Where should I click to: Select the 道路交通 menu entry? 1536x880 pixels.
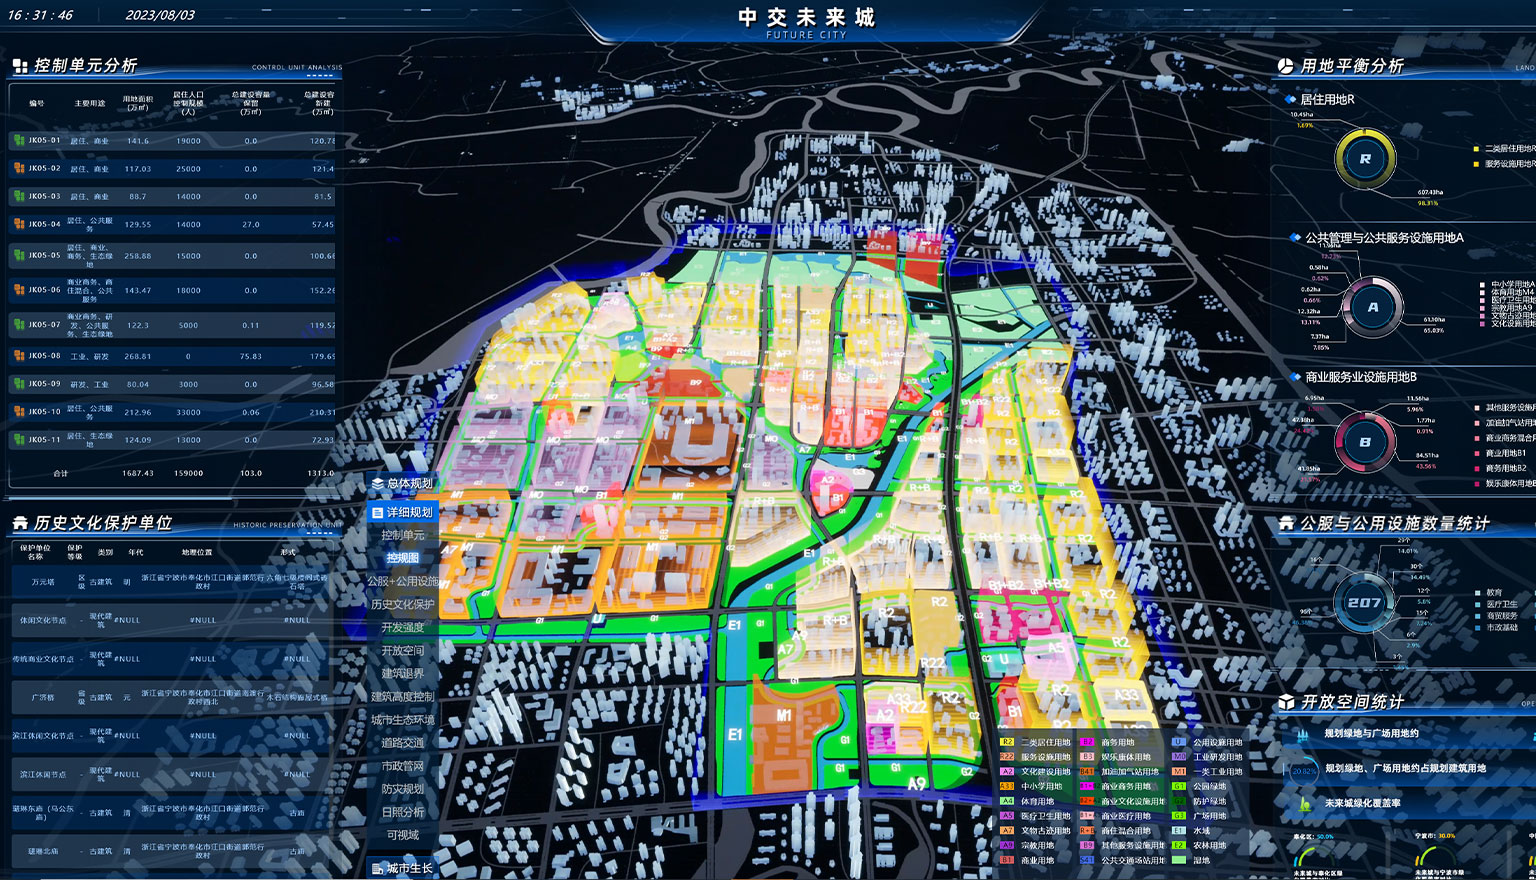[x=402, y=743]
